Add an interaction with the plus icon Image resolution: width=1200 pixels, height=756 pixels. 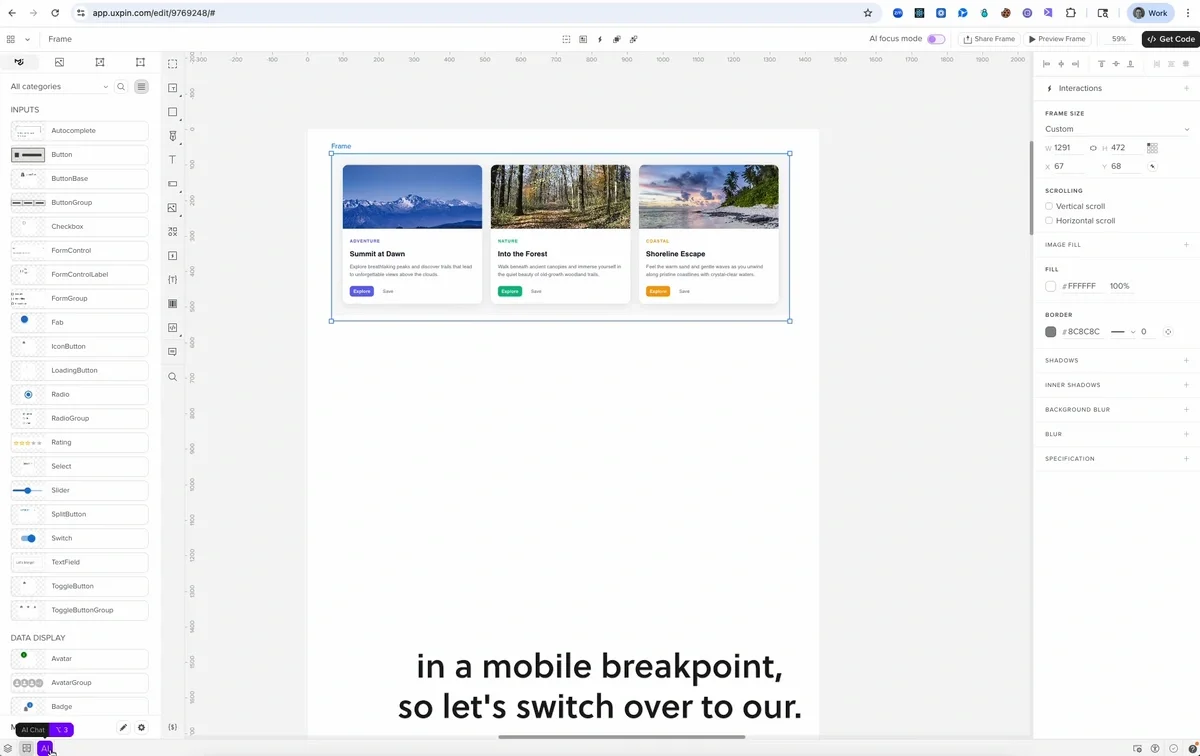1186,88
